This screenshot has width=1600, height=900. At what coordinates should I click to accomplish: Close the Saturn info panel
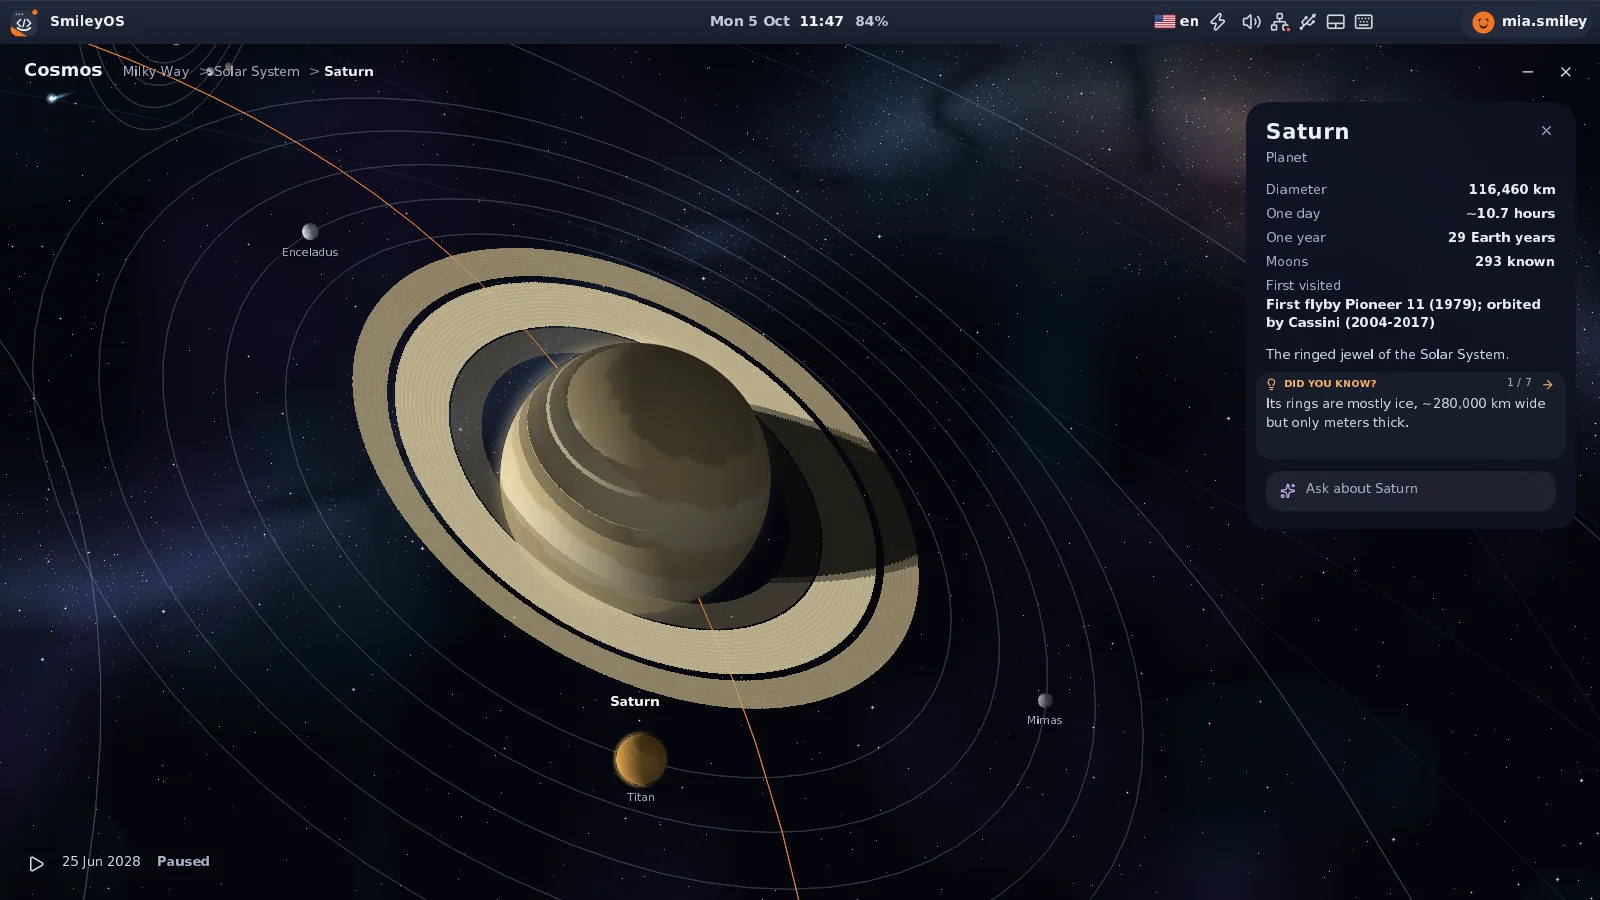click(1546, 131)
